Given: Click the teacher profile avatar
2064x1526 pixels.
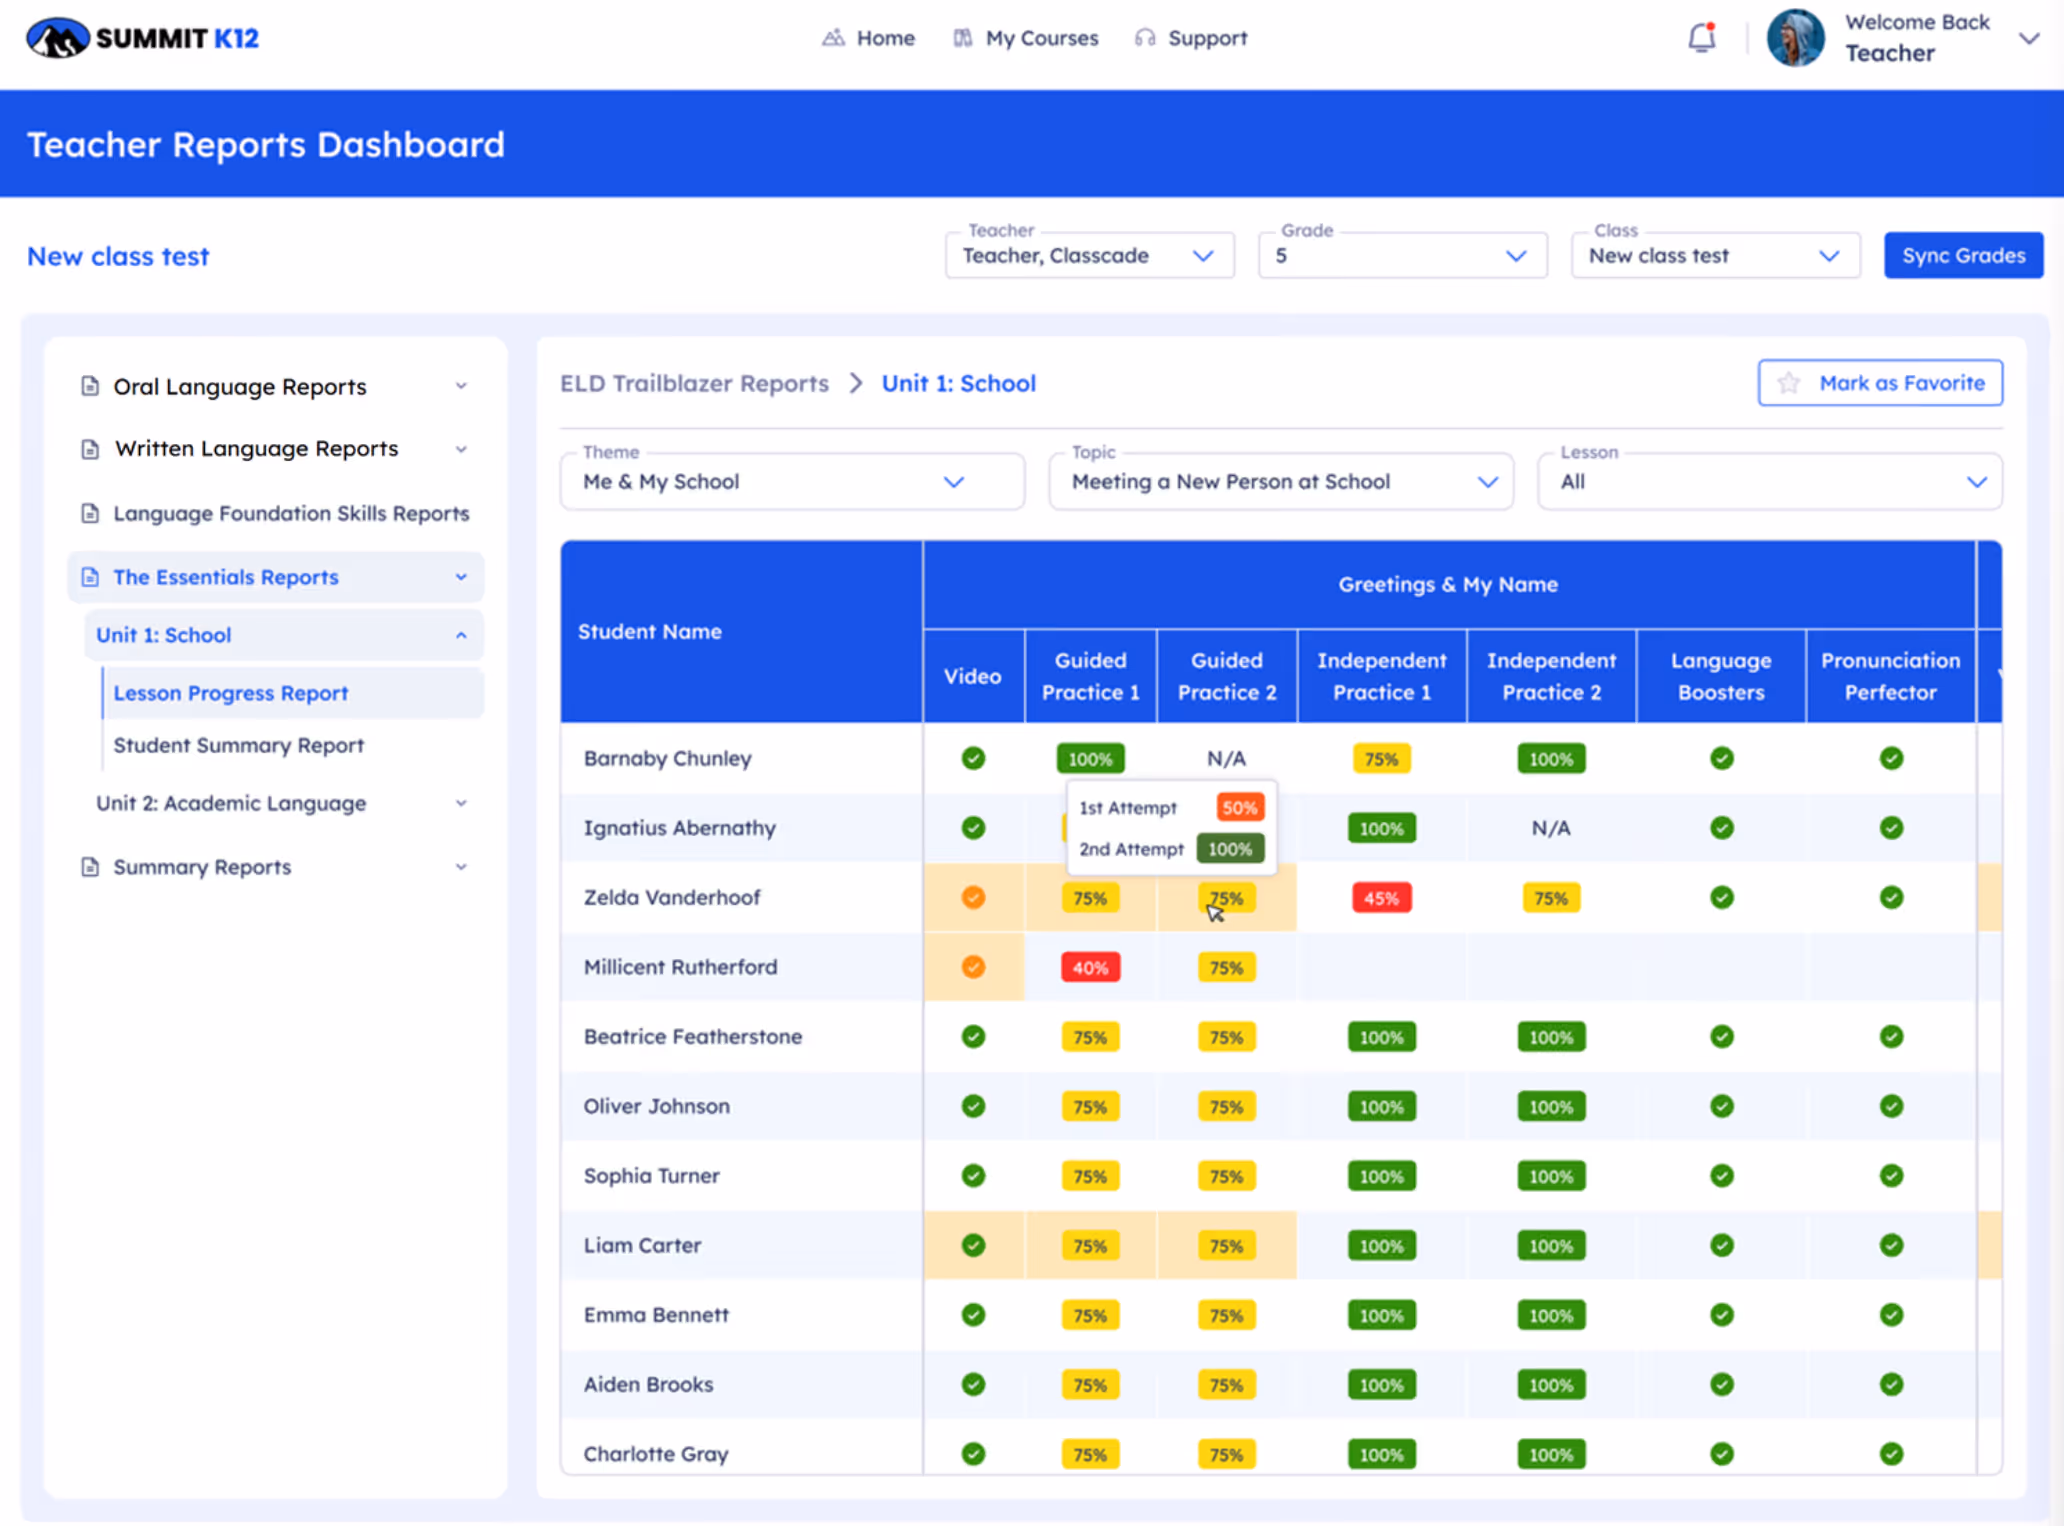Looking at the screenshot, I should click(x=1795, y=38).
